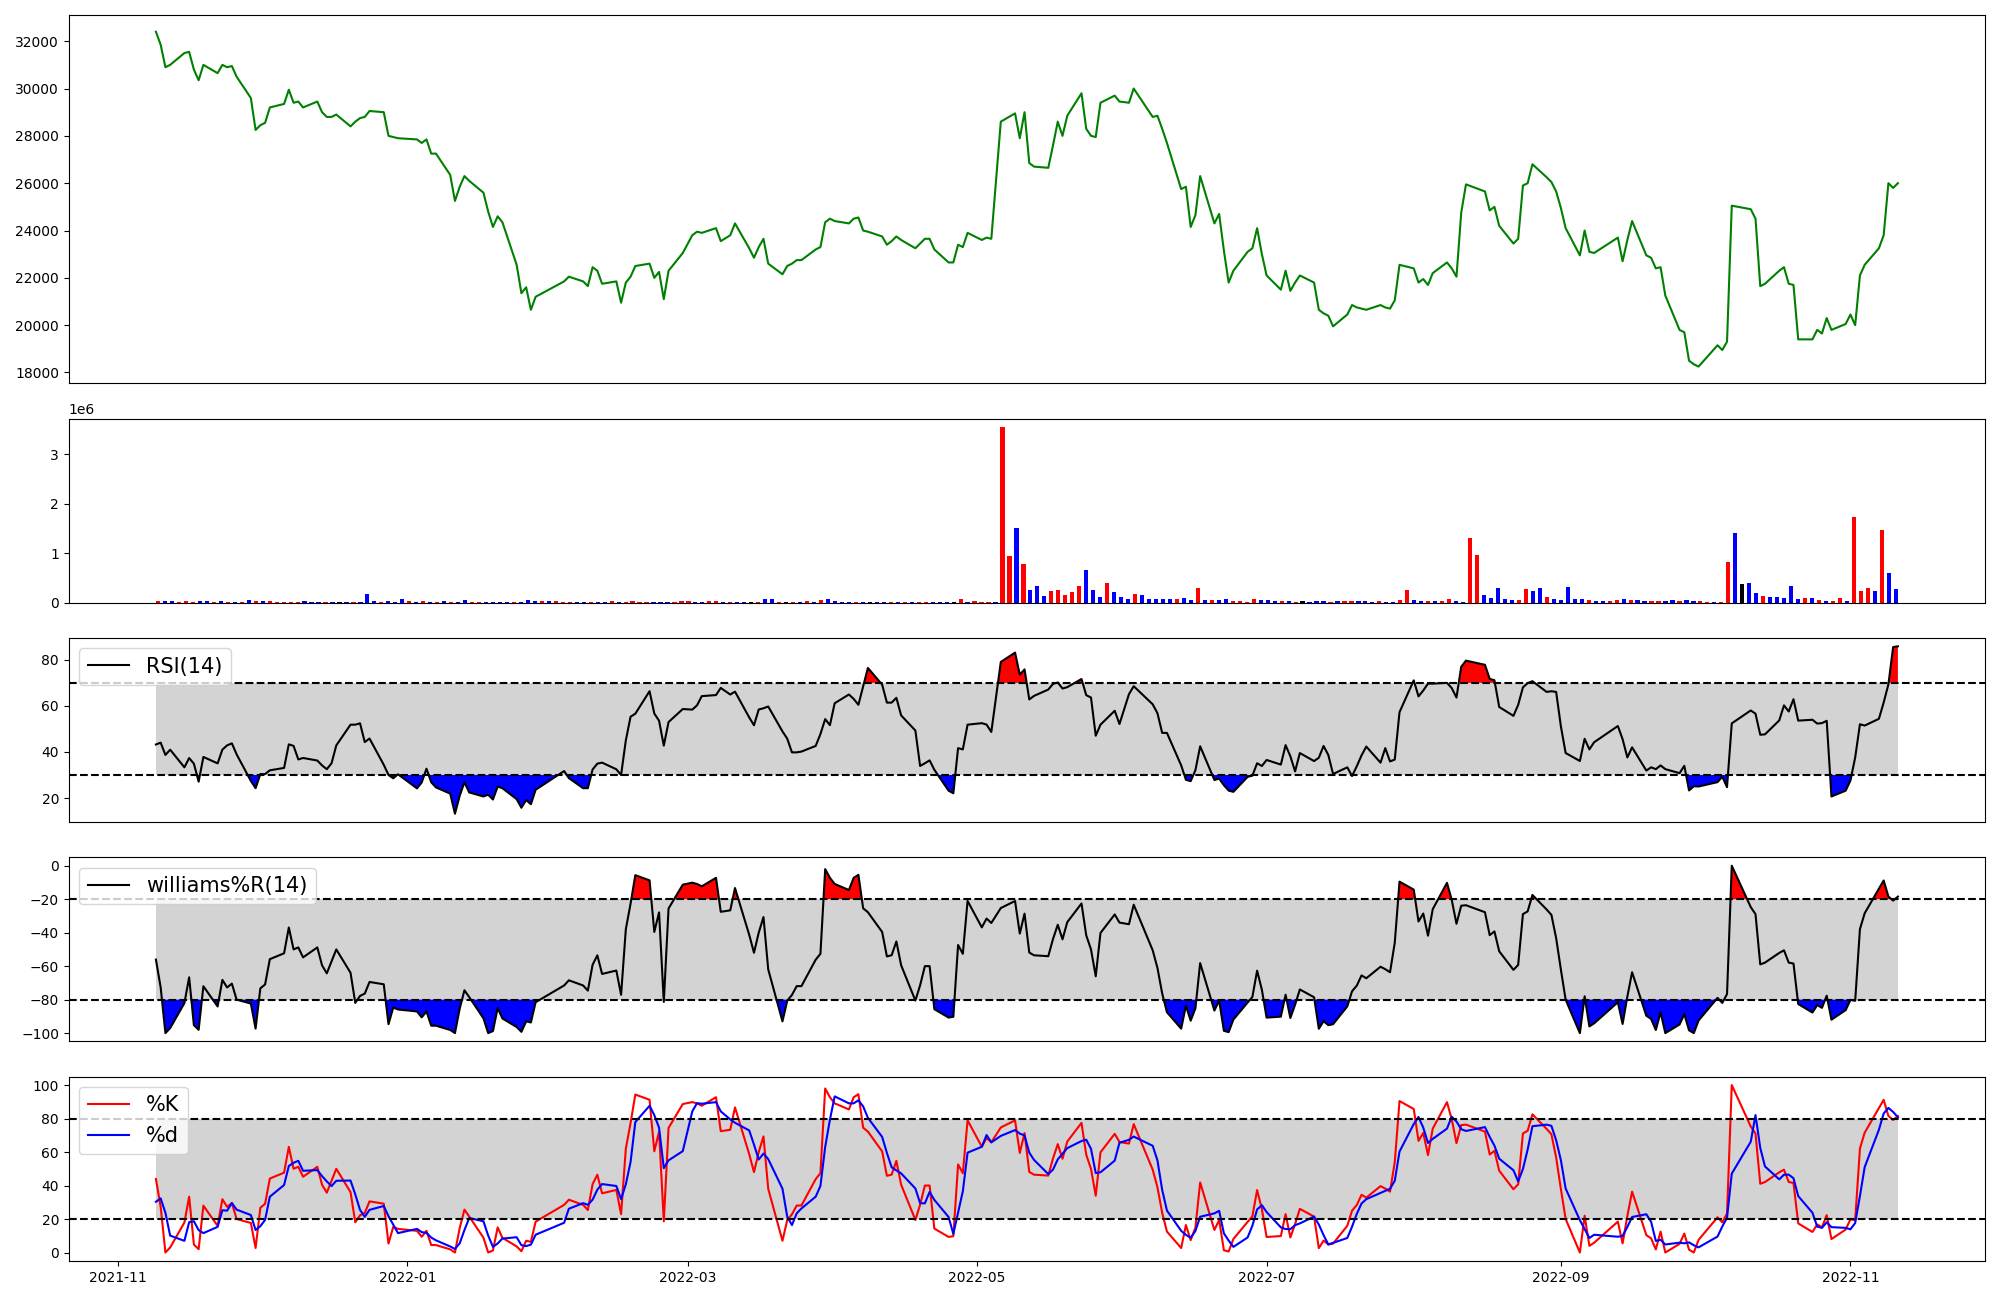Click the 2022-07 date label
This screenshot has height=1300, width=2000.
(1267, 1277)
